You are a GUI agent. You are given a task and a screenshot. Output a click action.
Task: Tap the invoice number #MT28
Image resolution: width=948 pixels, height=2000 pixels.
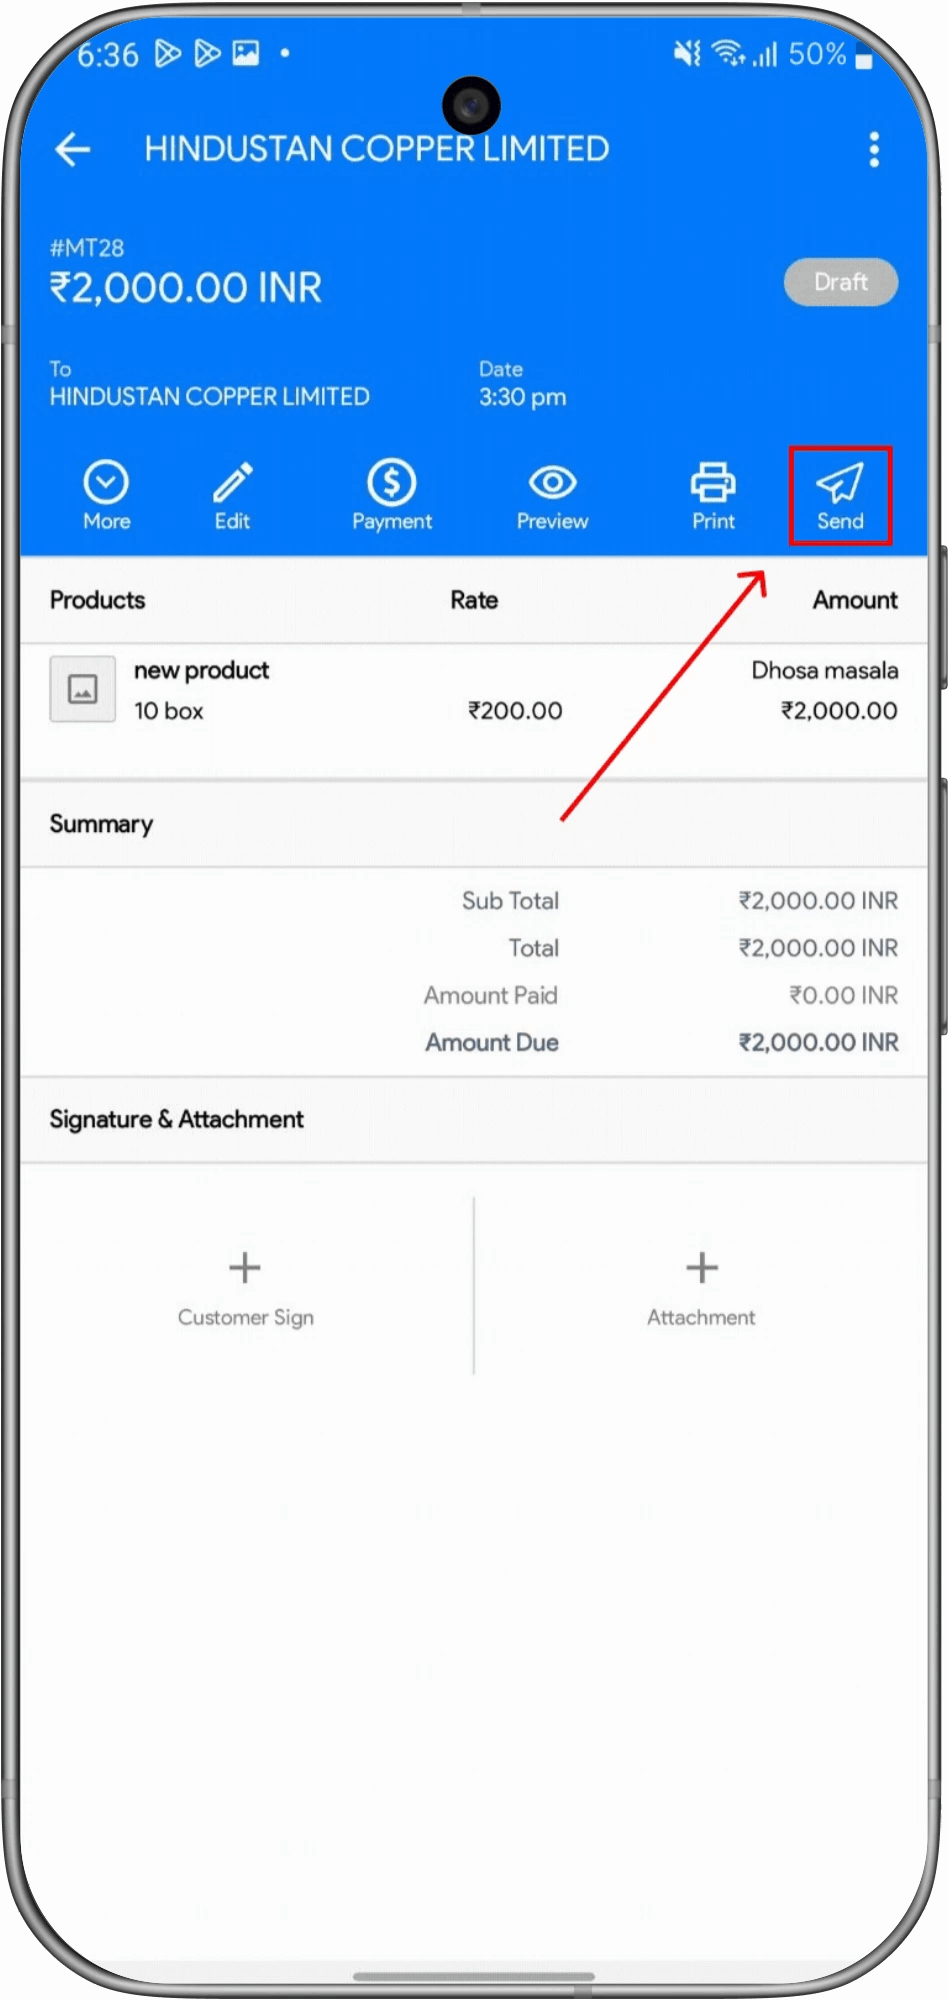(87, 248)
